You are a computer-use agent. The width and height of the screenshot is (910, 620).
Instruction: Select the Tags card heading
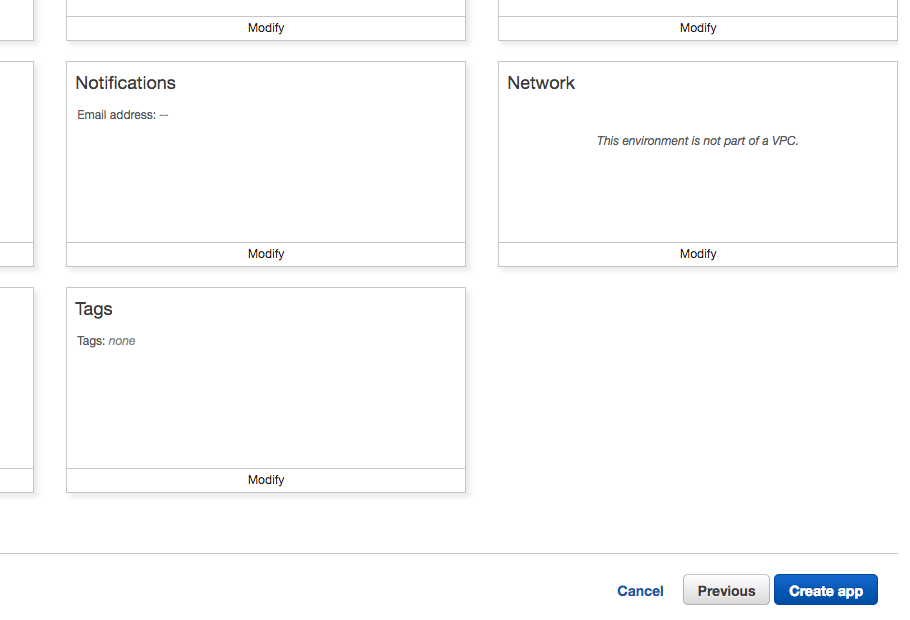click(x=93, y=309)
